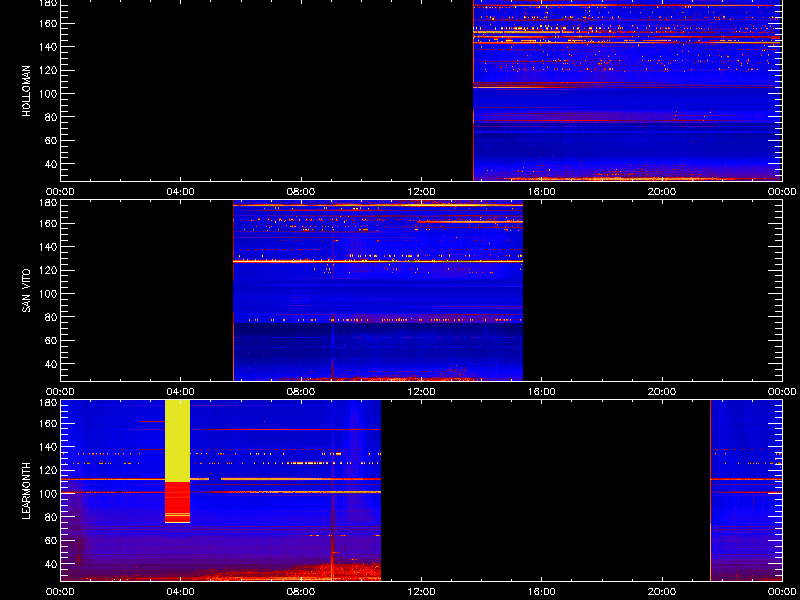The image size is (800, 600).
Task: Select the 40 tick label on LEARMONTH axis
Action: (x=50, y=564)
